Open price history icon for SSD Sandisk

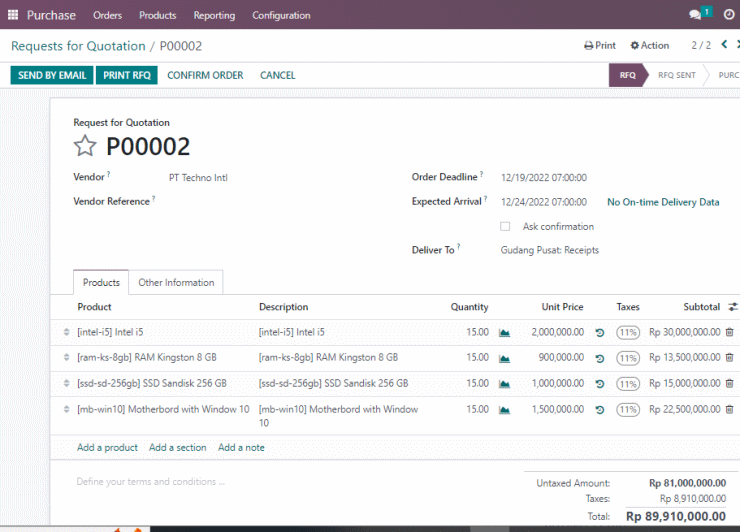(x=600, y=384)
